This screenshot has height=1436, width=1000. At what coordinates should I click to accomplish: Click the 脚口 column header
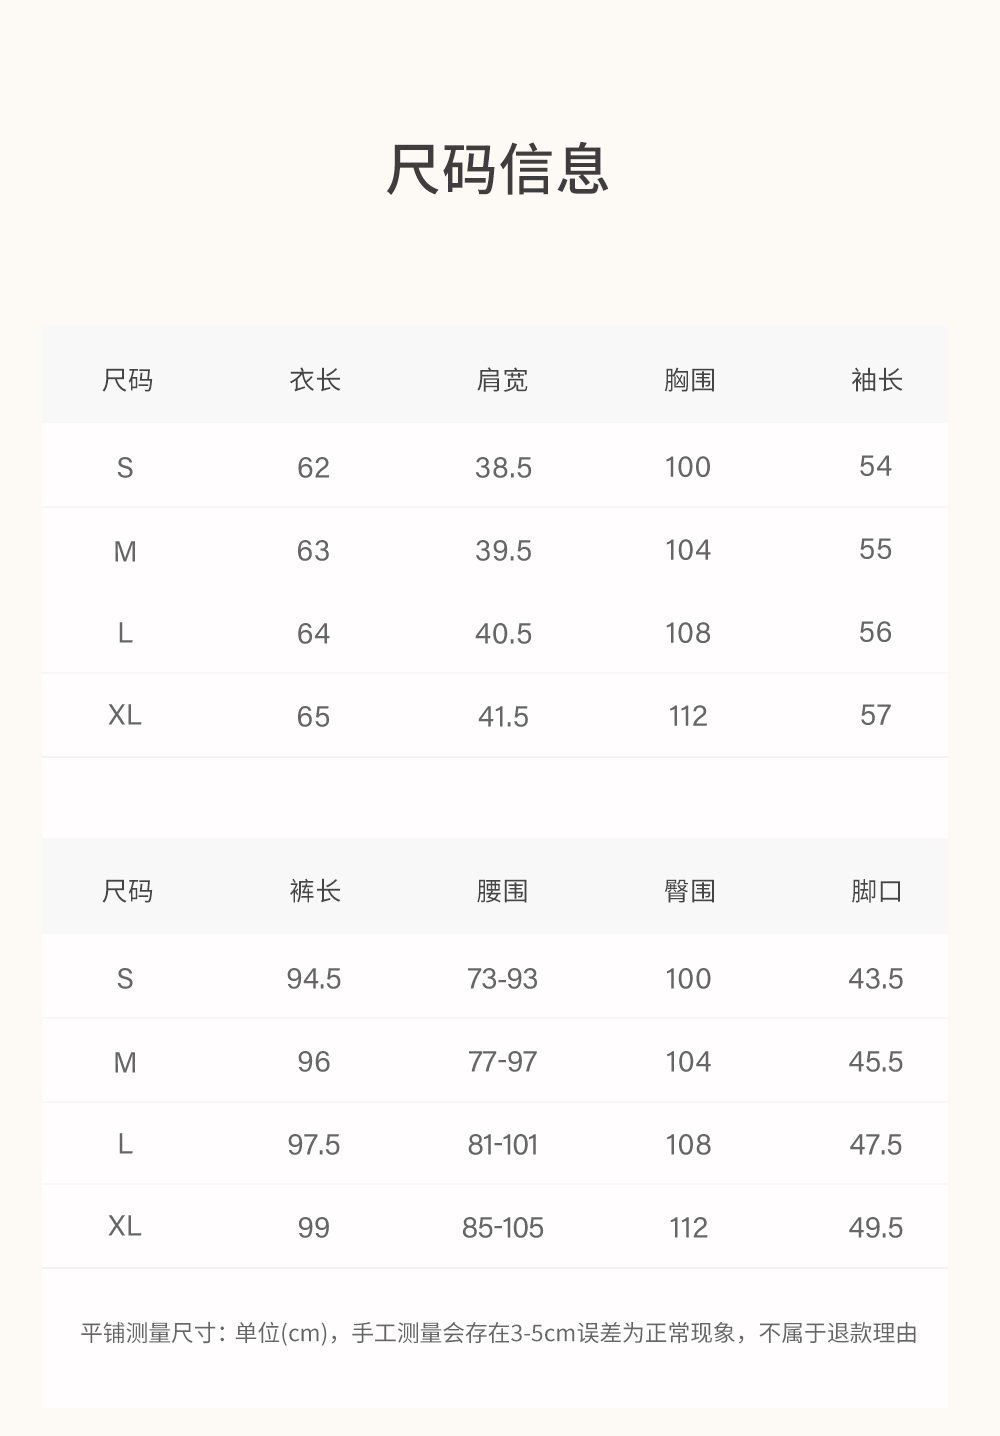point(876,891)
